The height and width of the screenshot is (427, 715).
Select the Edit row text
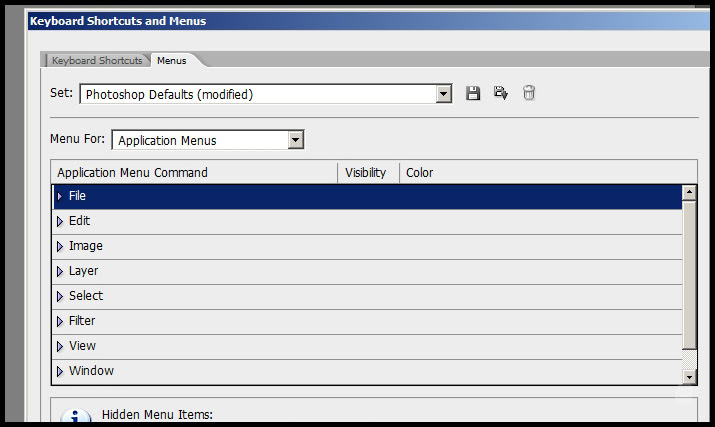(x=79, y=221)
